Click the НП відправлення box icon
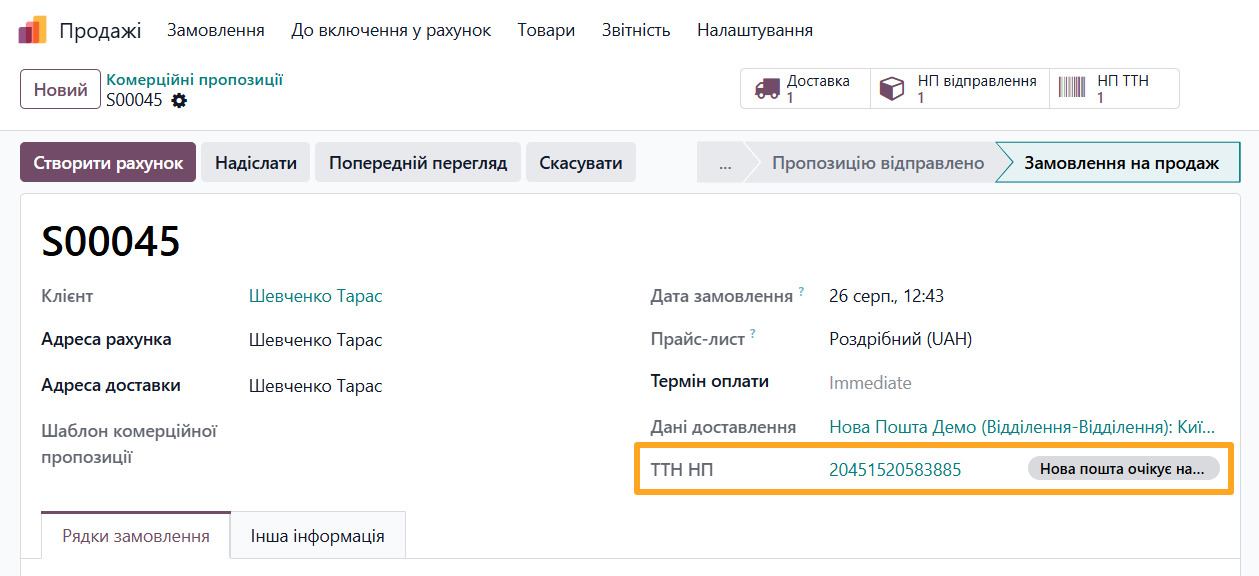 coord(891,89)
